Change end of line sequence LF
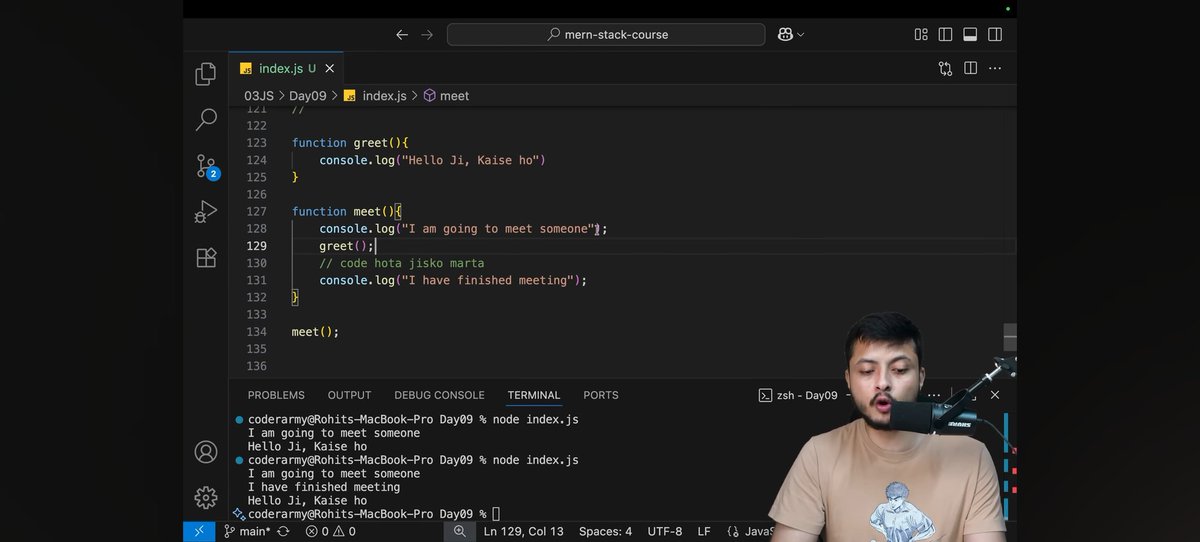1200x542 pixels. (x=704, y=531)
